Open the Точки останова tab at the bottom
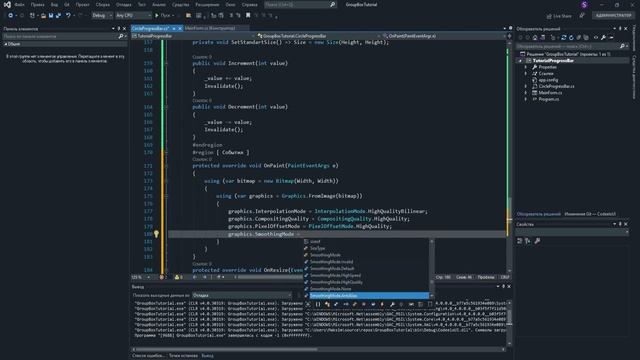The width and height of the screenshot is (640, 360). (x=183, y=356)
